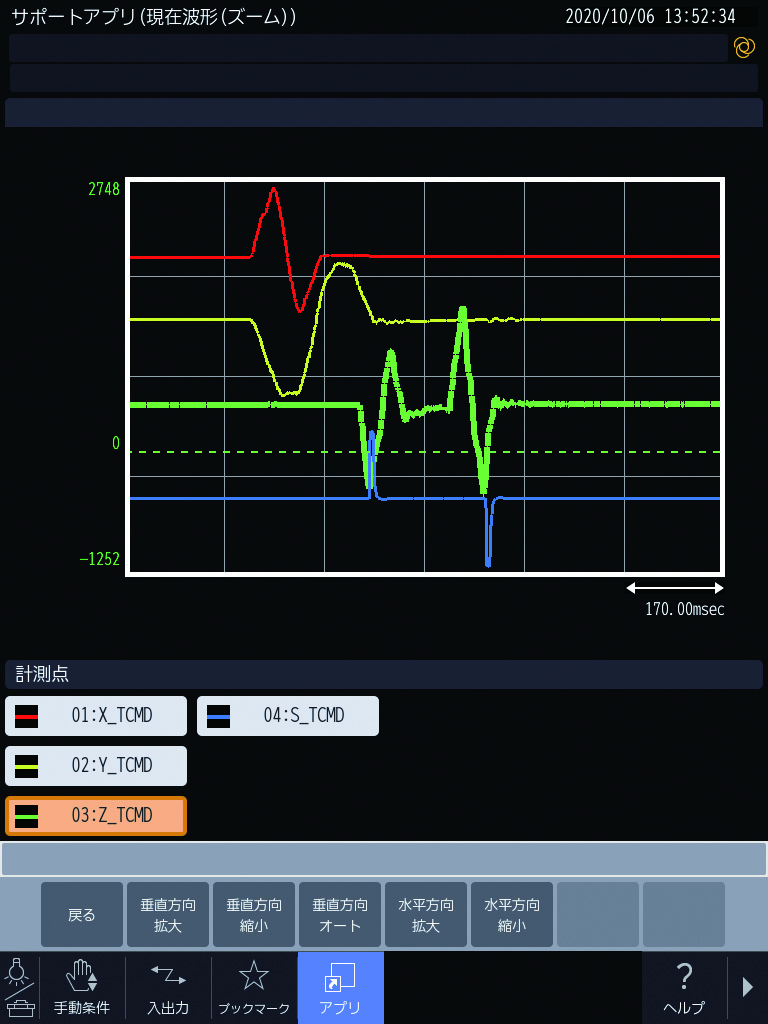The height and width of the screenshot is (1024, 768).
Task: Click the red X_TCMD waveform peak
Action: (x=274, y=189)
